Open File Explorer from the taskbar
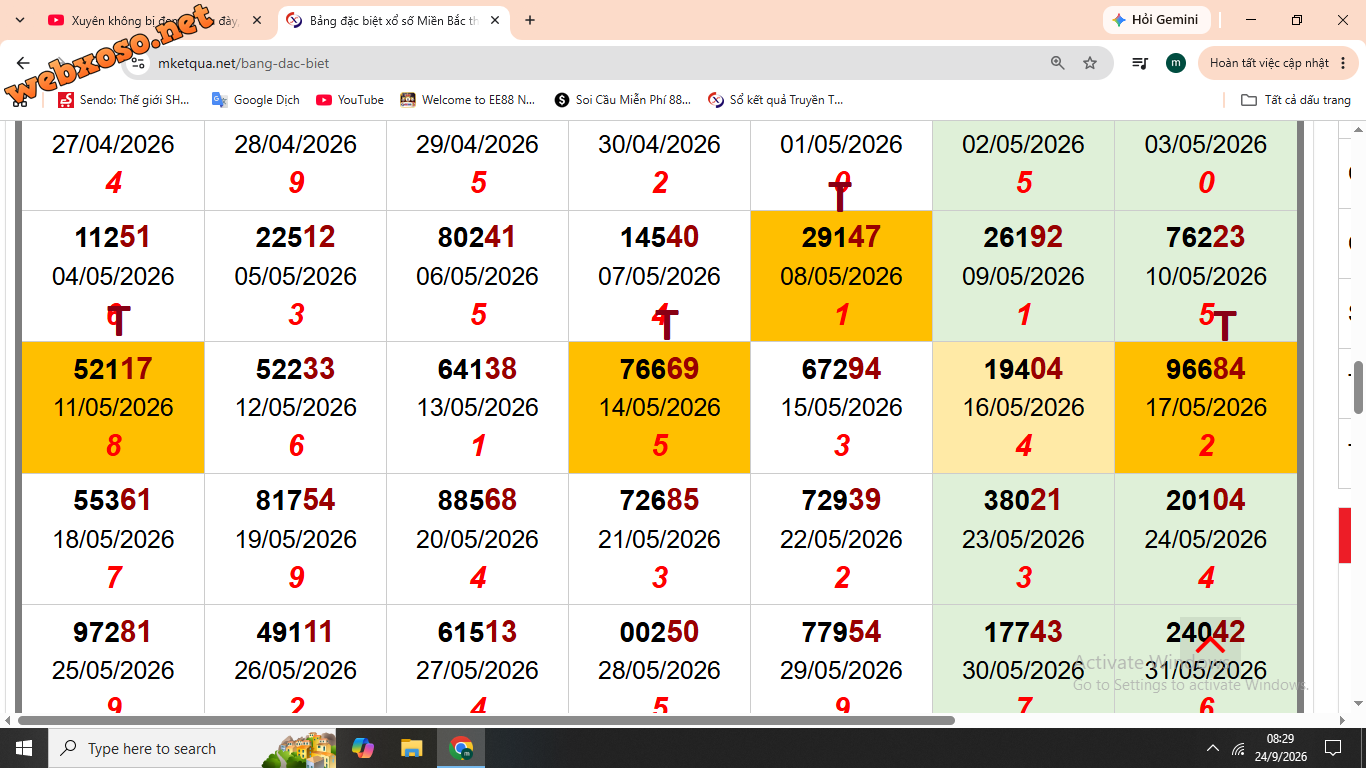Image resolution: width=1366 pixels, height=768 pixels. (x=411, y=748)
